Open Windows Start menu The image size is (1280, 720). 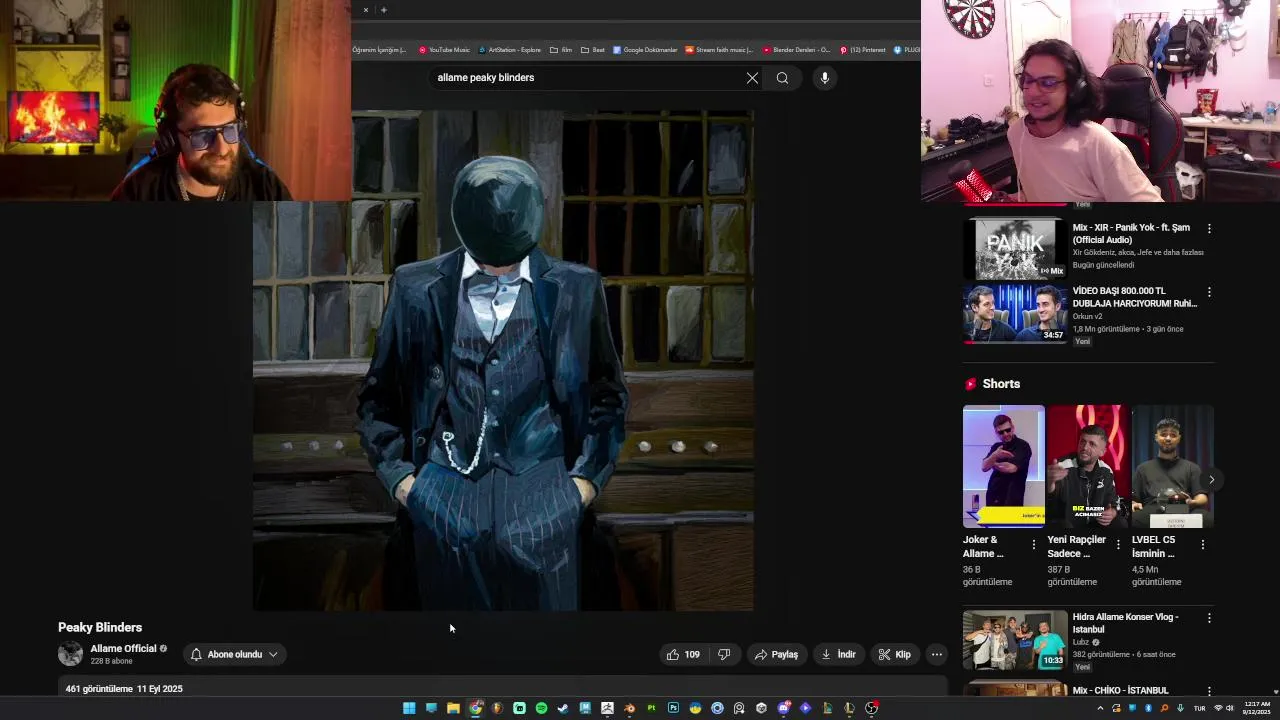click(x=409, y=708)
